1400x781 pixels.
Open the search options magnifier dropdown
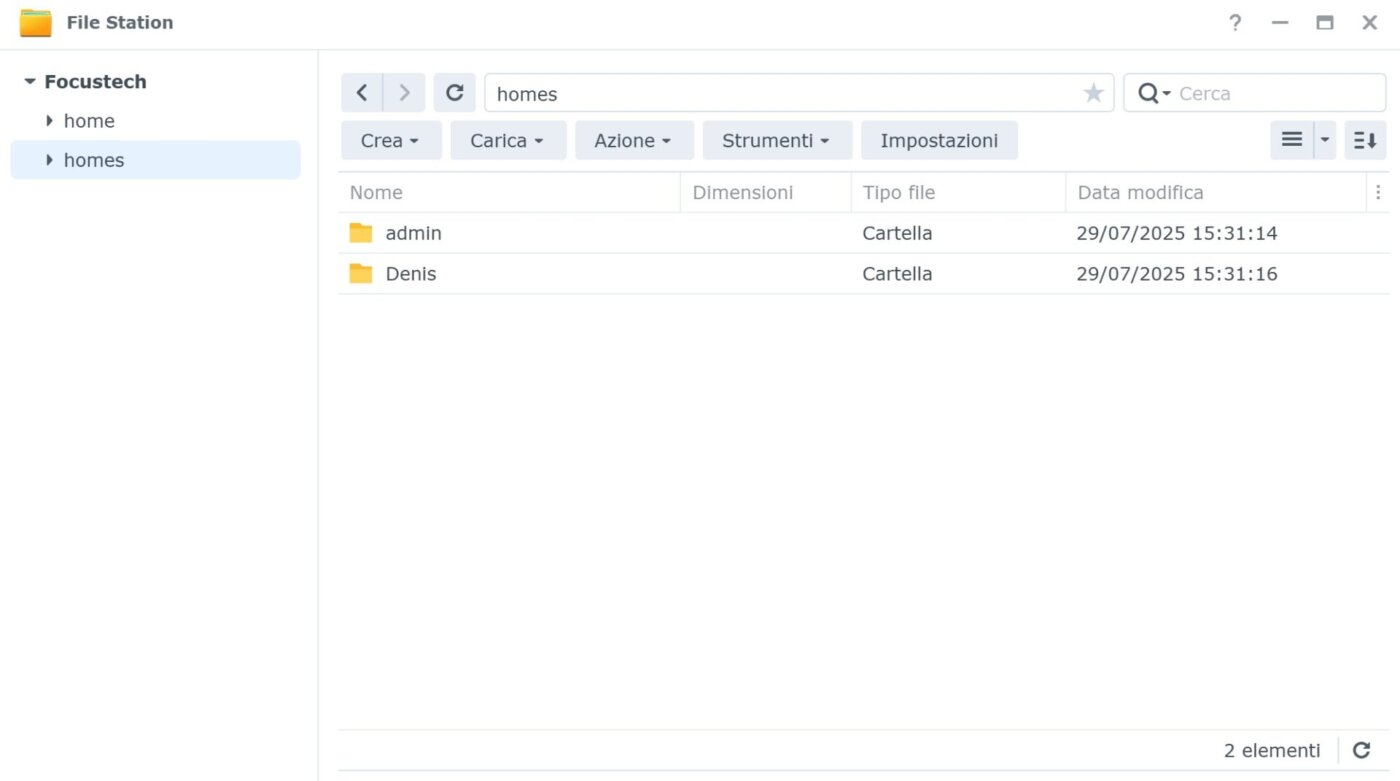pyautogui.click(x=1154, y=93)
